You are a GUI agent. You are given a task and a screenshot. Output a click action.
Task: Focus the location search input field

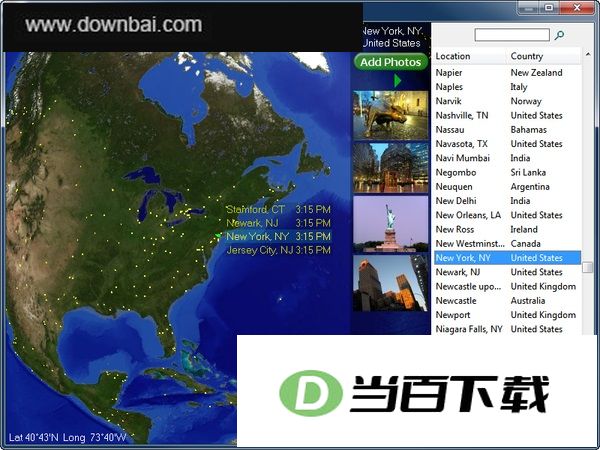[512, 35]
